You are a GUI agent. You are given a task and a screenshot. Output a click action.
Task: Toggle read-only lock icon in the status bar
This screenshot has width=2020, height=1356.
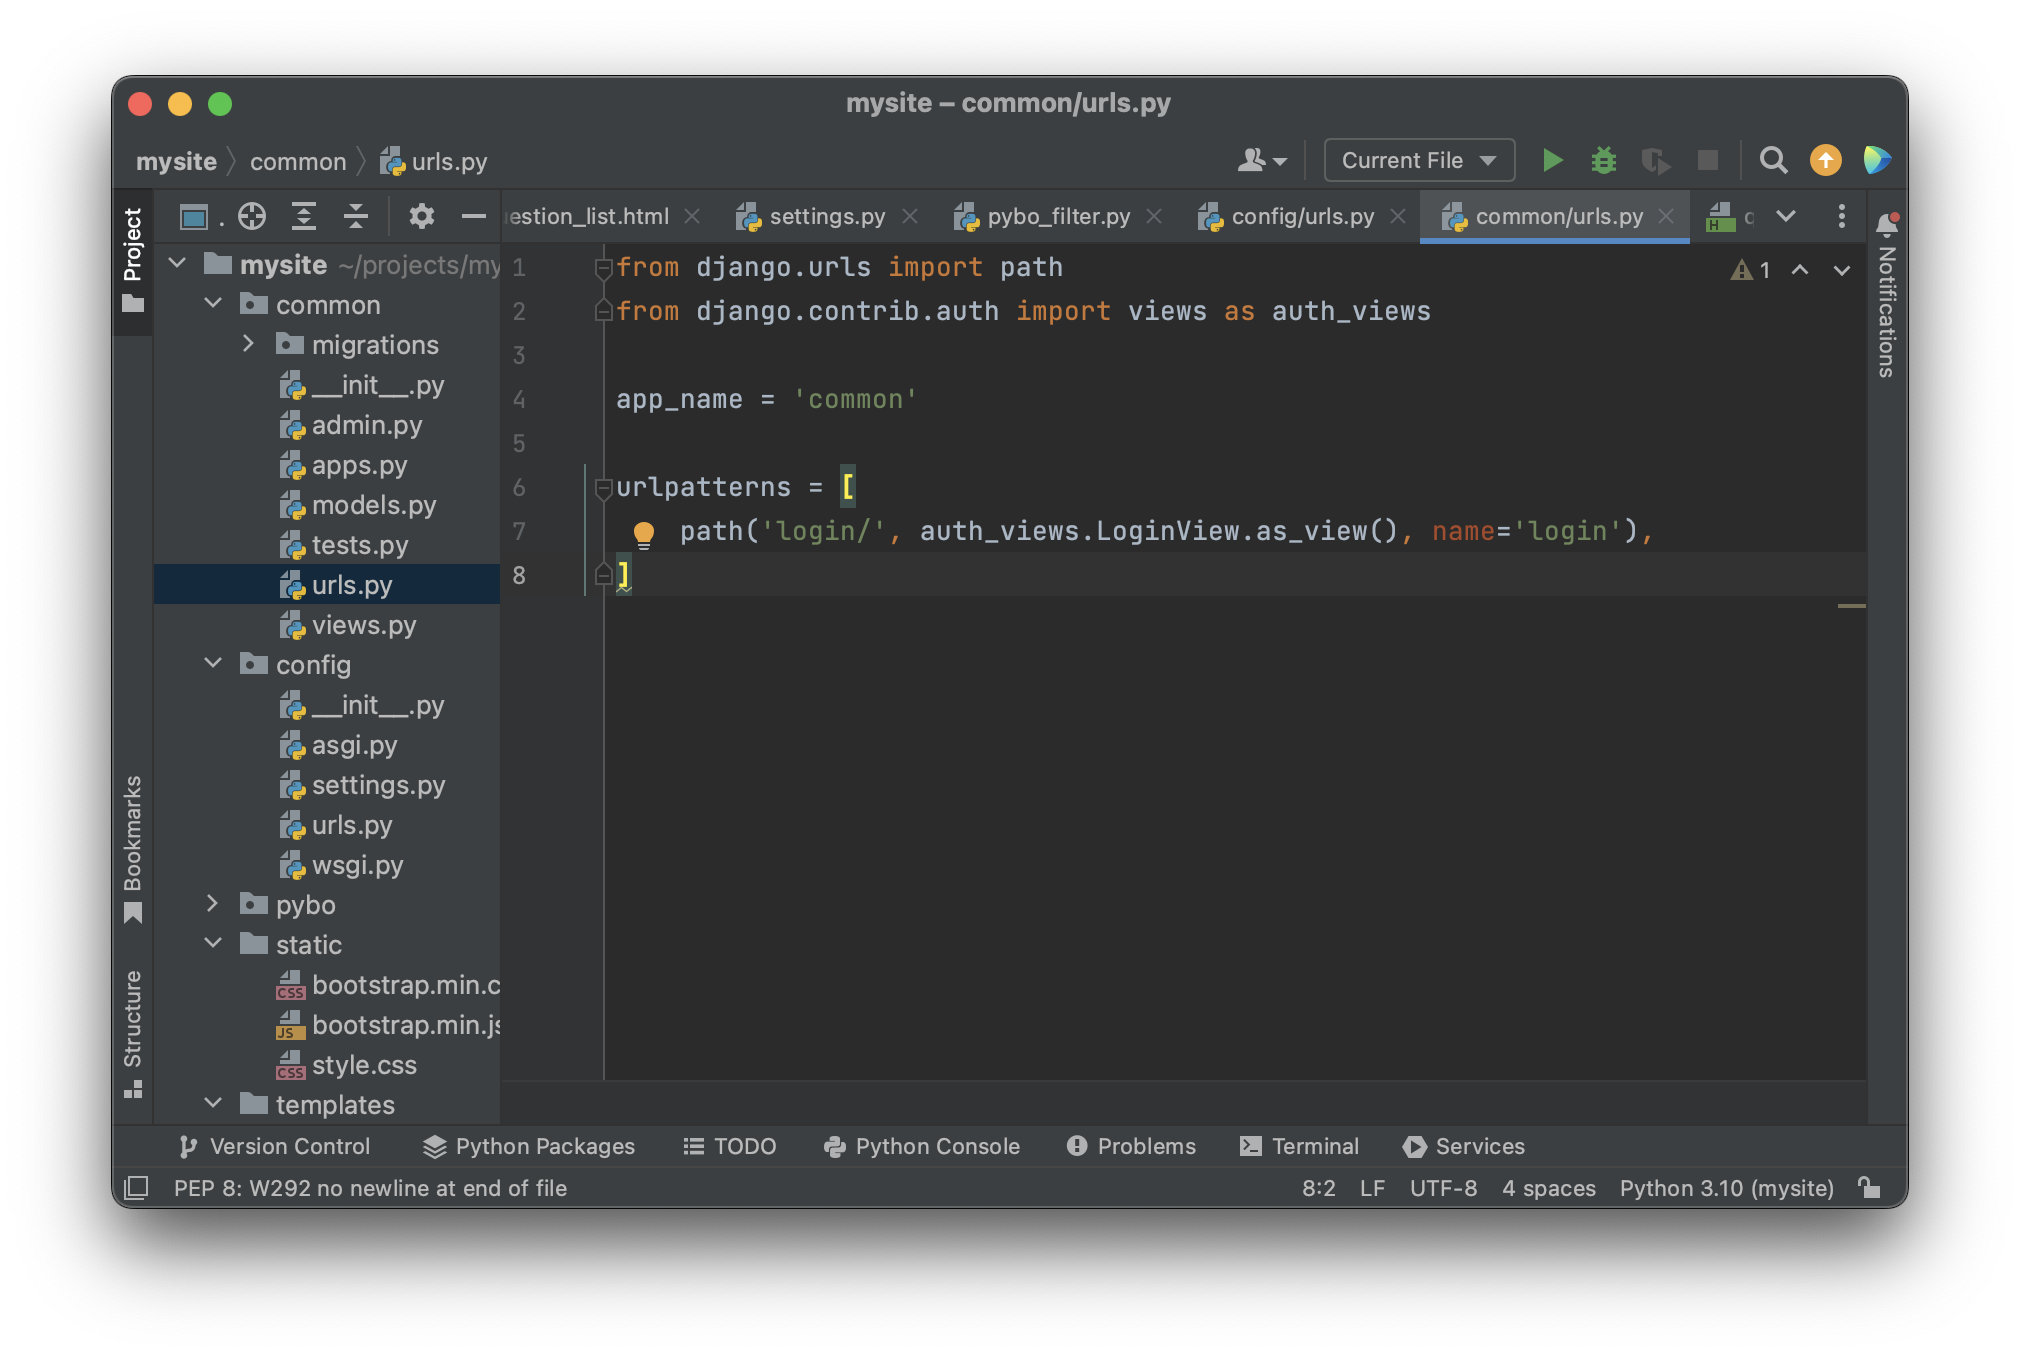coord(1870,1188)
